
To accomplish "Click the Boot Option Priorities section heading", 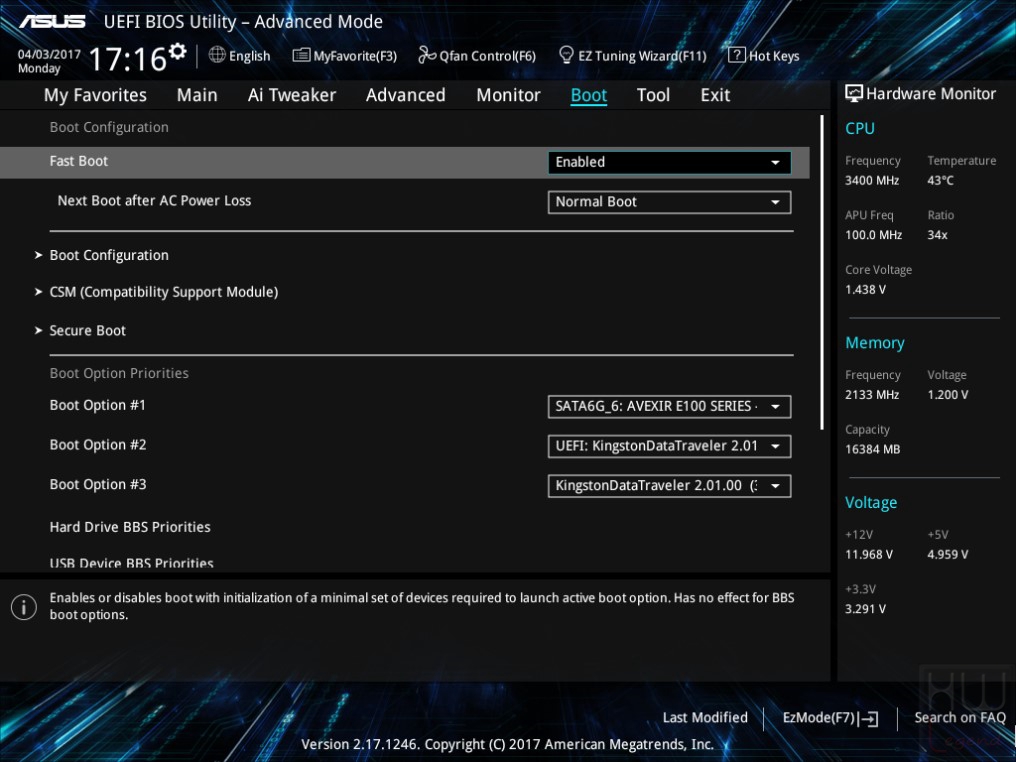I will point(119,373).
